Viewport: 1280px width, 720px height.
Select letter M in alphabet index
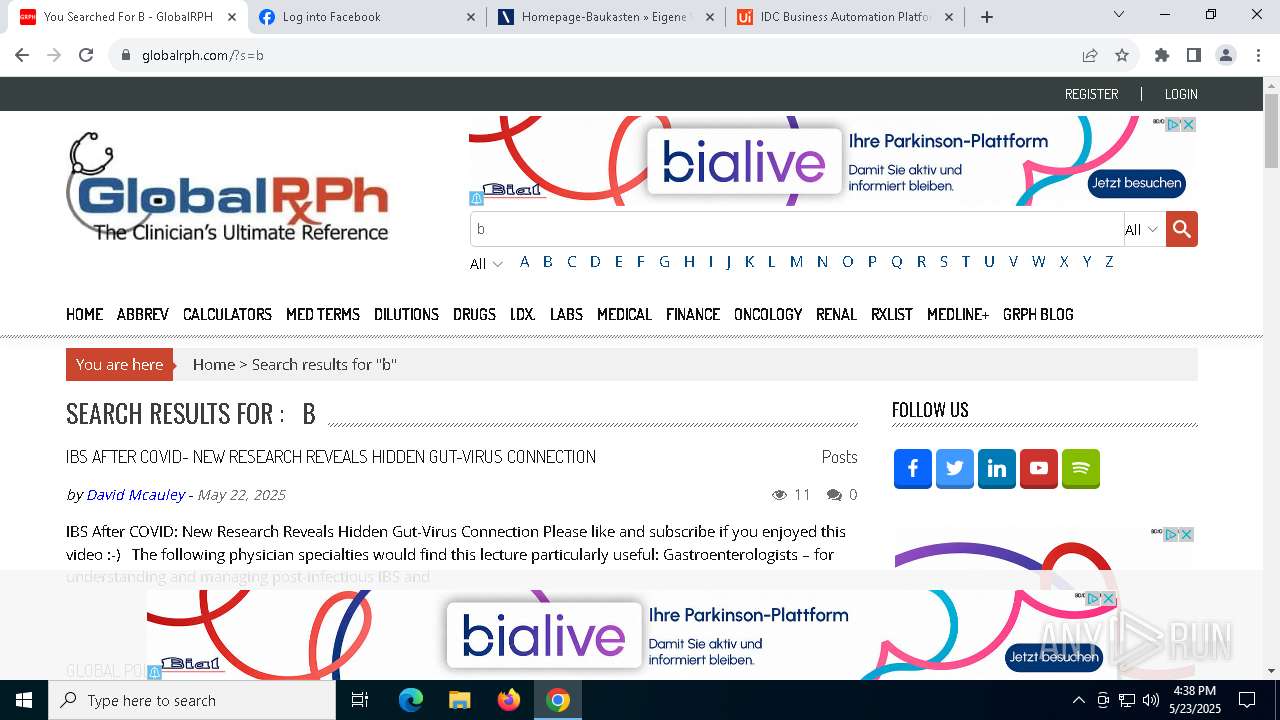pyautogui.click(x=796, y=262)
